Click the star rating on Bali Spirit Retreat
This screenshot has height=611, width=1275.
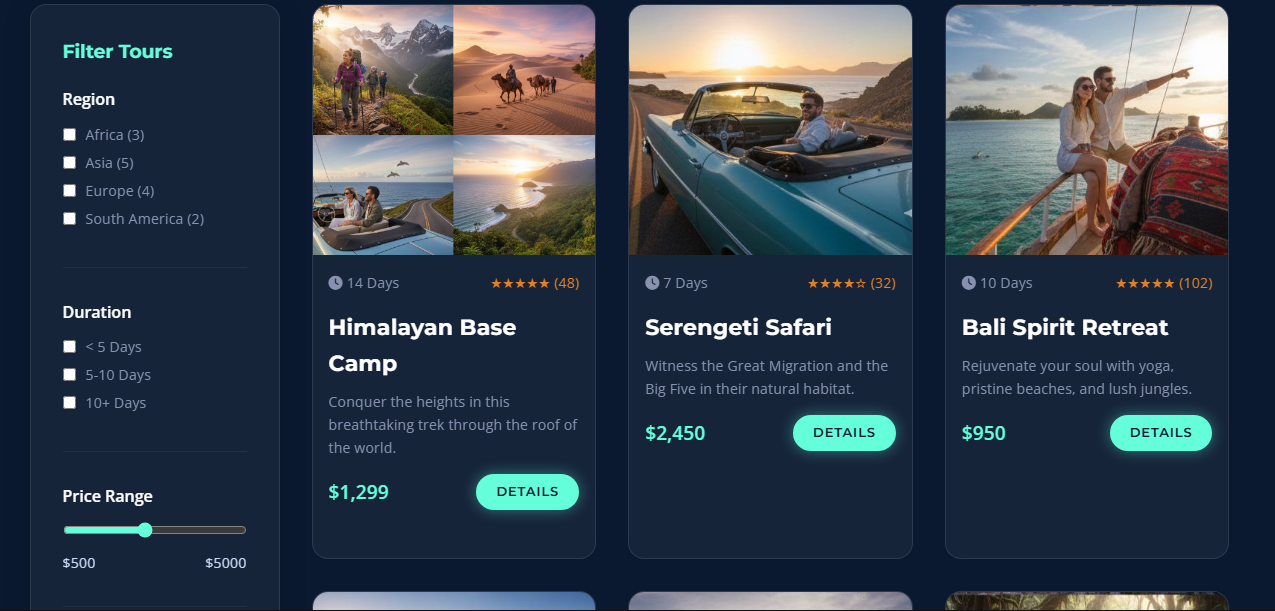1145,283
